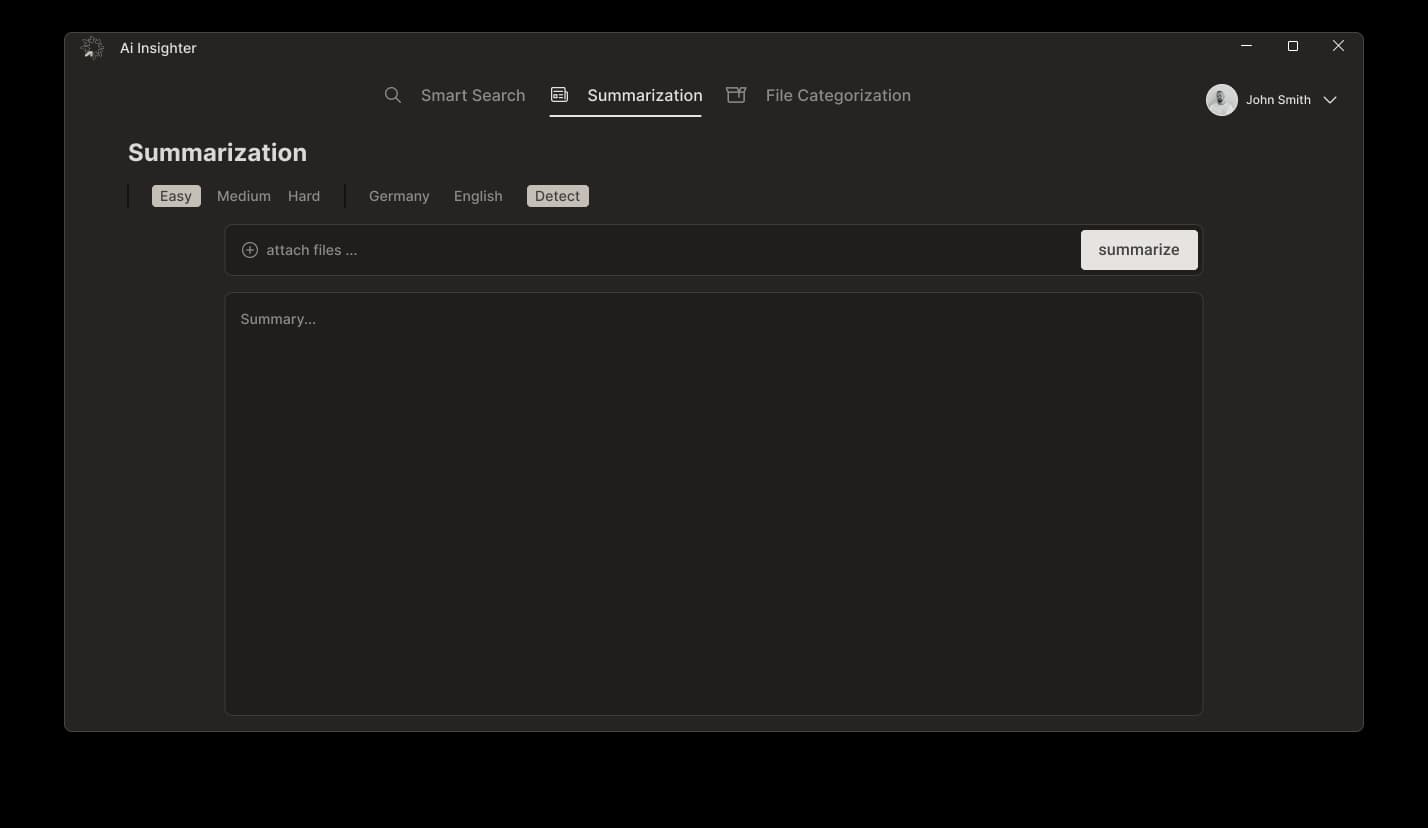Open the Smart Search tab
The width and height of the screenshot is (1428, 828).
point(472,95)
